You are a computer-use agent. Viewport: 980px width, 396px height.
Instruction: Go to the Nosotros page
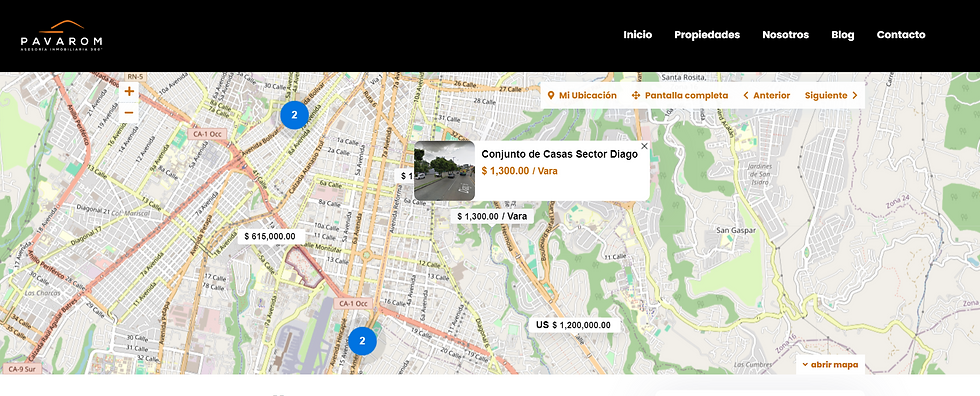pos(786,35)
